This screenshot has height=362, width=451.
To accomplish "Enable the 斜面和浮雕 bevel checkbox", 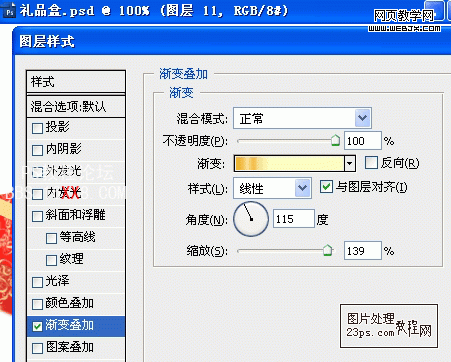I will point(37,216).
